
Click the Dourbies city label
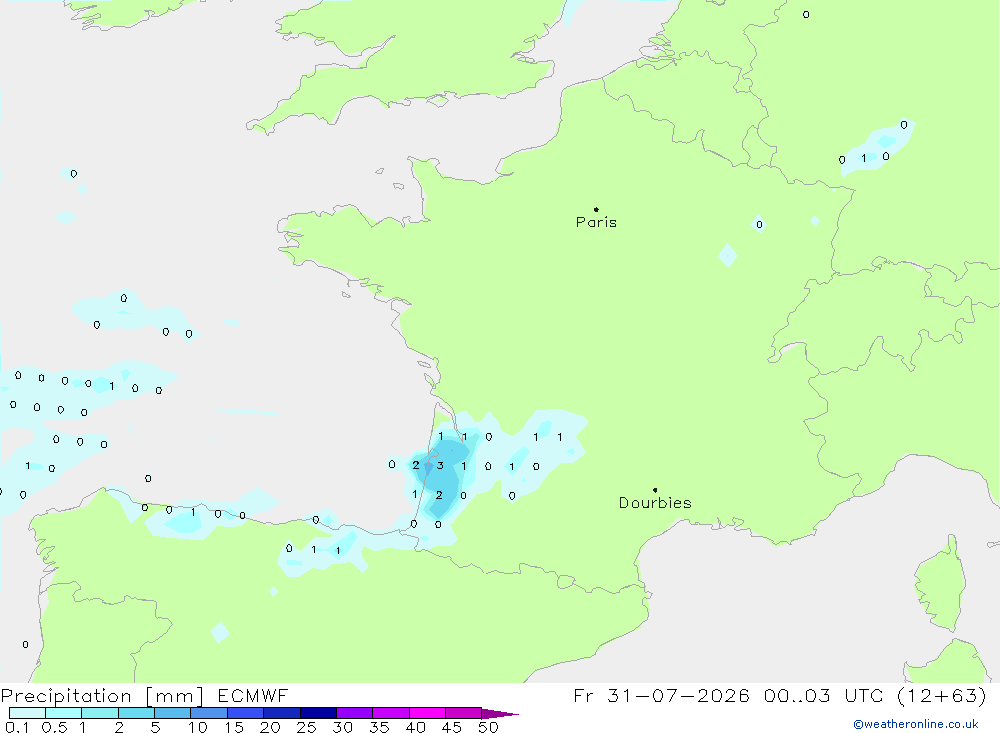(x=655, y=503)
